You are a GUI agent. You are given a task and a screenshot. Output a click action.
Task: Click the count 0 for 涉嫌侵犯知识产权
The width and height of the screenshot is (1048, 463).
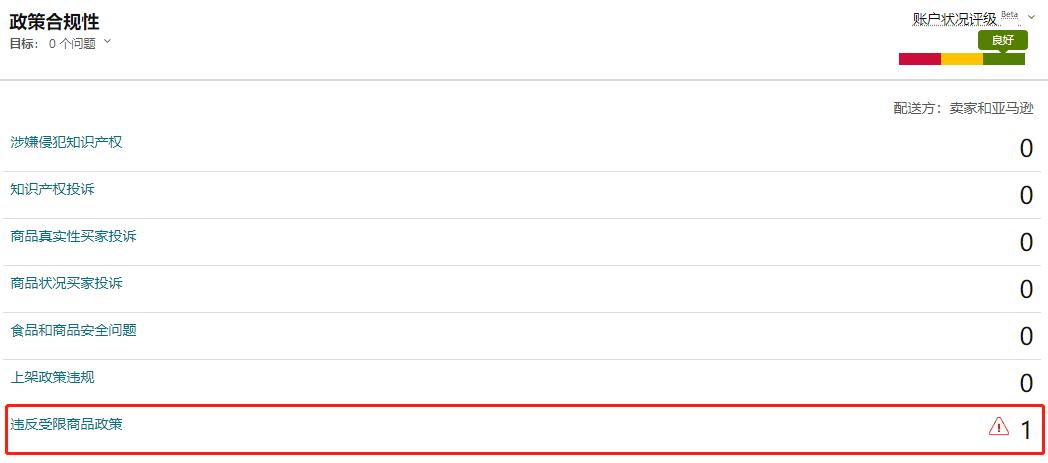tap(1026, 149)
